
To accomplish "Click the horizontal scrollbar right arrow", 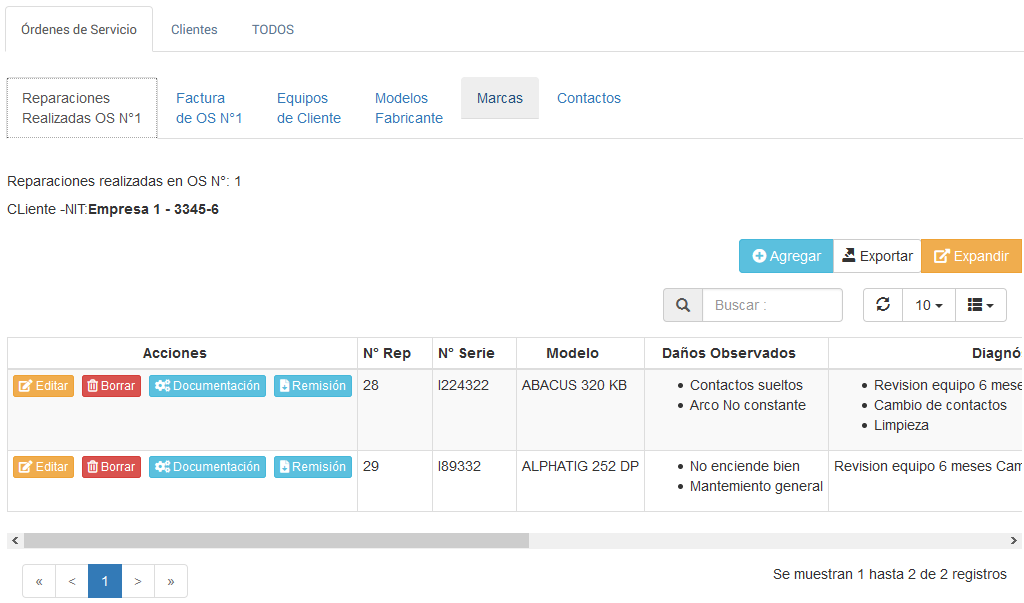I will click(x=1014, y=540).
